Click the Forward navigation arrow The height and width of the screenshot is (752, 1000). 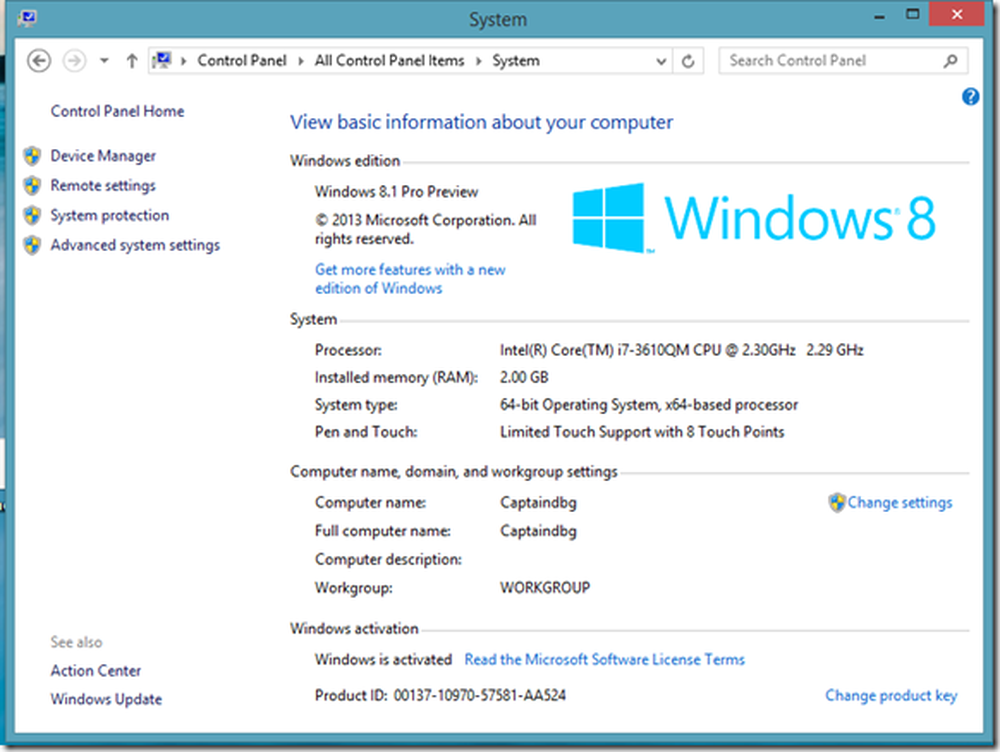pyautogui.click(x=75, y=61)
